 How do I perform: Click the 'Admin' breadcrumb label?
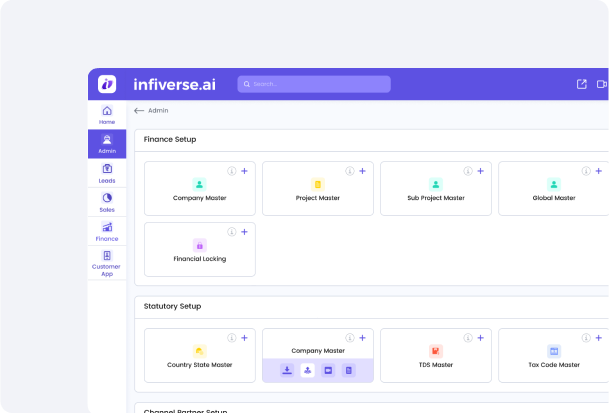pyautogui.click(x=158, y=111)
